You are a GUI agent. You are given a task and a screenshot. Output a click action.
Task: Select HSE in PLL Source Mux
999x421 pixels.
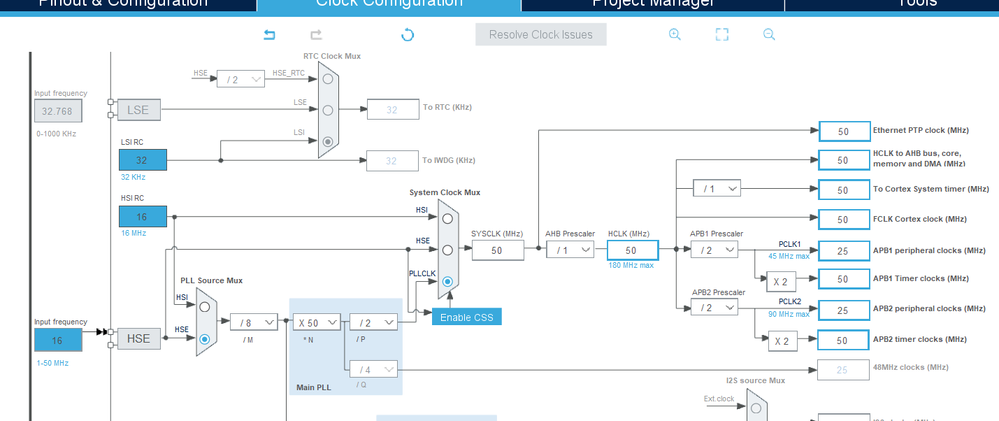pyautogui.click(x=205, y=339)
